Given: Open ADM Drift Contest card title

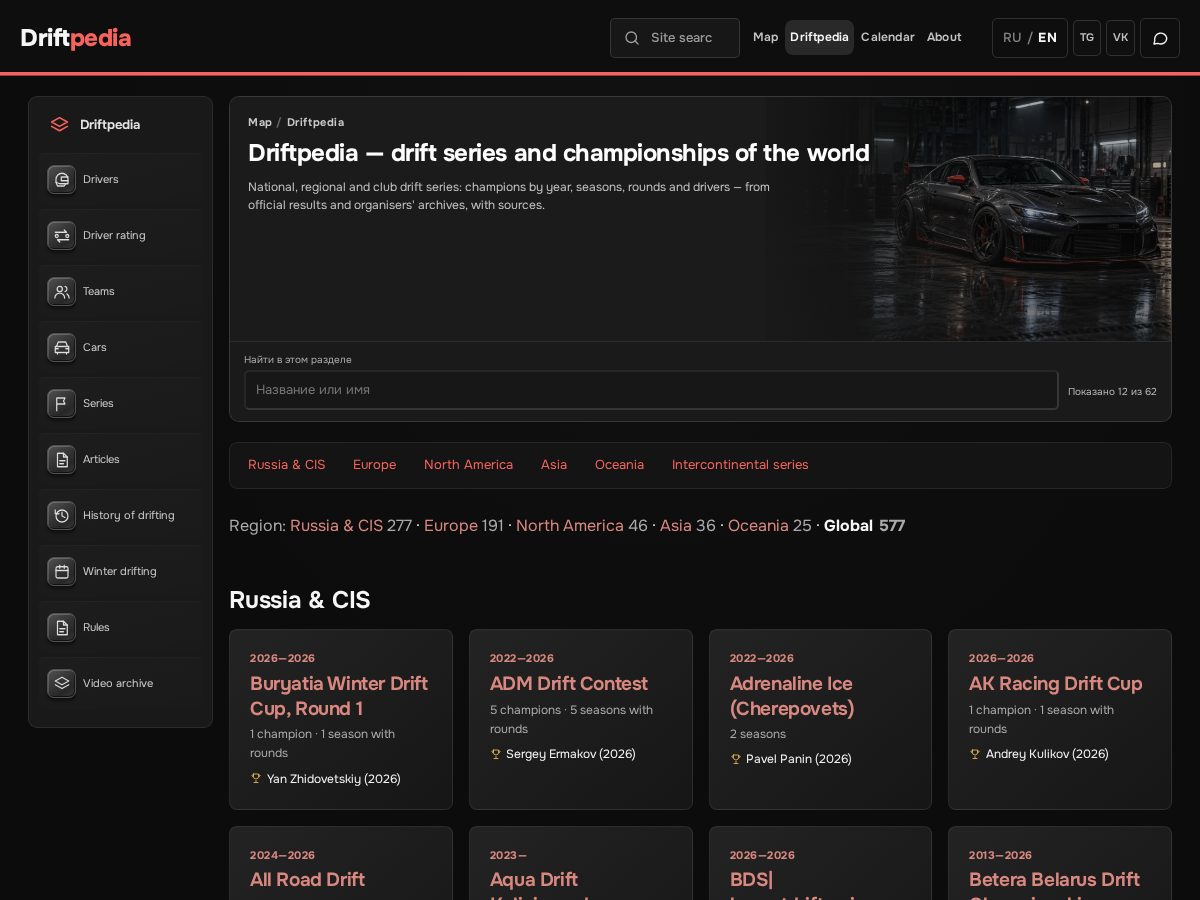Looking at the screenshot, I should click(569, 684).
